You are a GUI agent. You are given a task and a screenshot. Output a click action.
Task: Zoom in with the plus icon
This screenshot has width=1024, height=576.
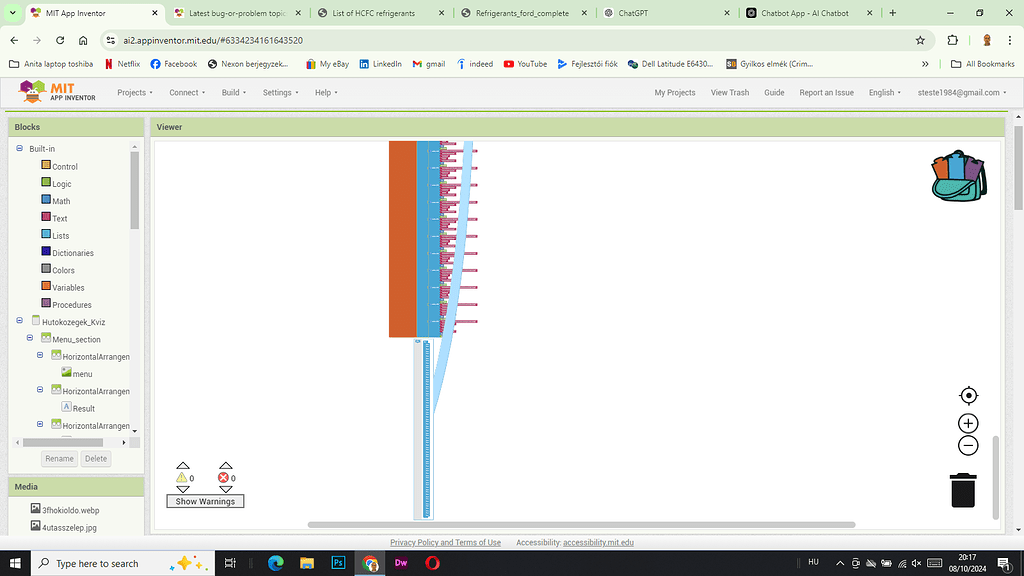tap(968, 423)
